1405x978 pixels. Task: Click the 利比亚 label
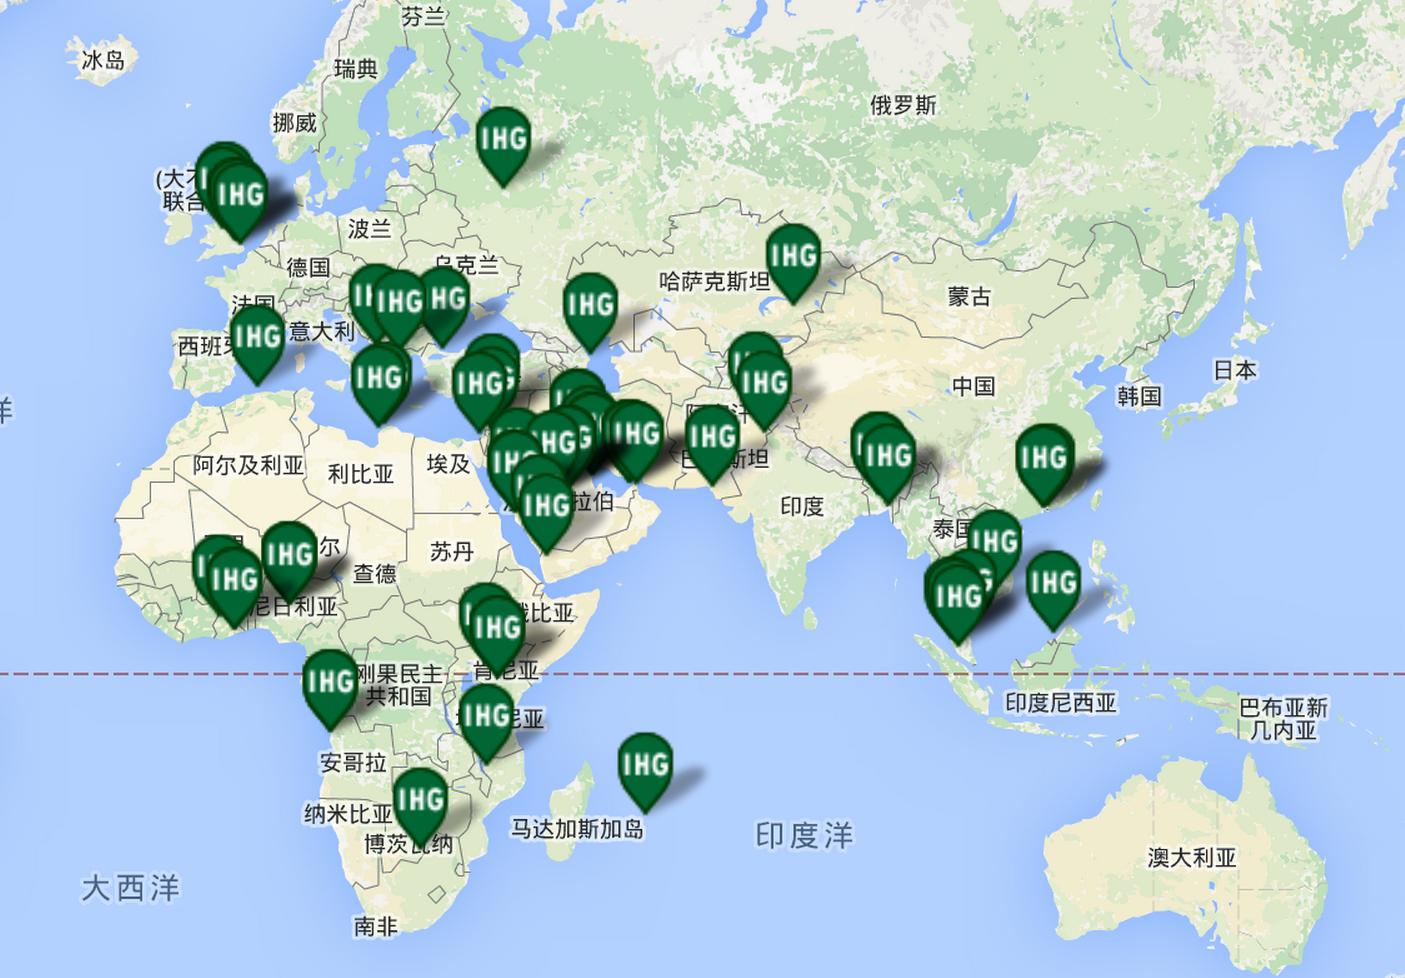361,474
